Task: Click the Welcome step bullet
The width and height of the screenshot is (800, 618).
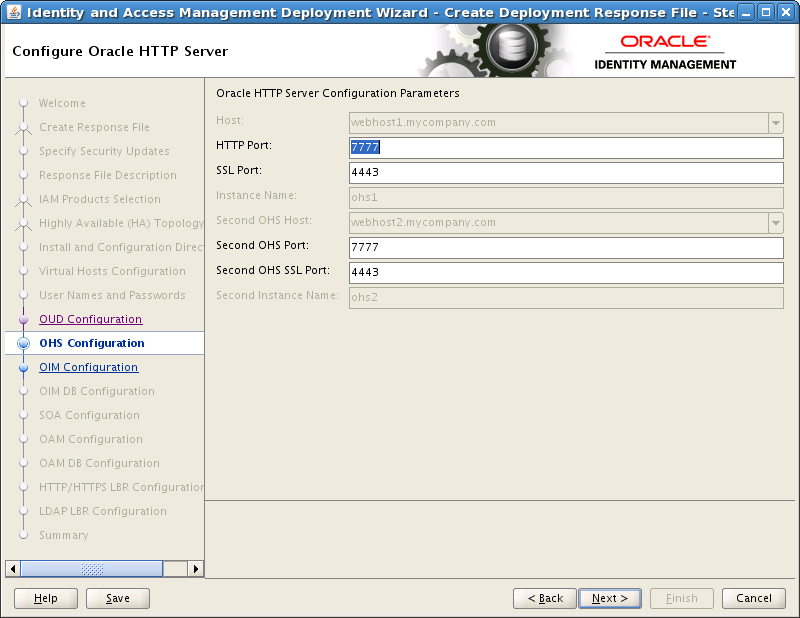Action: coord(23,103)
